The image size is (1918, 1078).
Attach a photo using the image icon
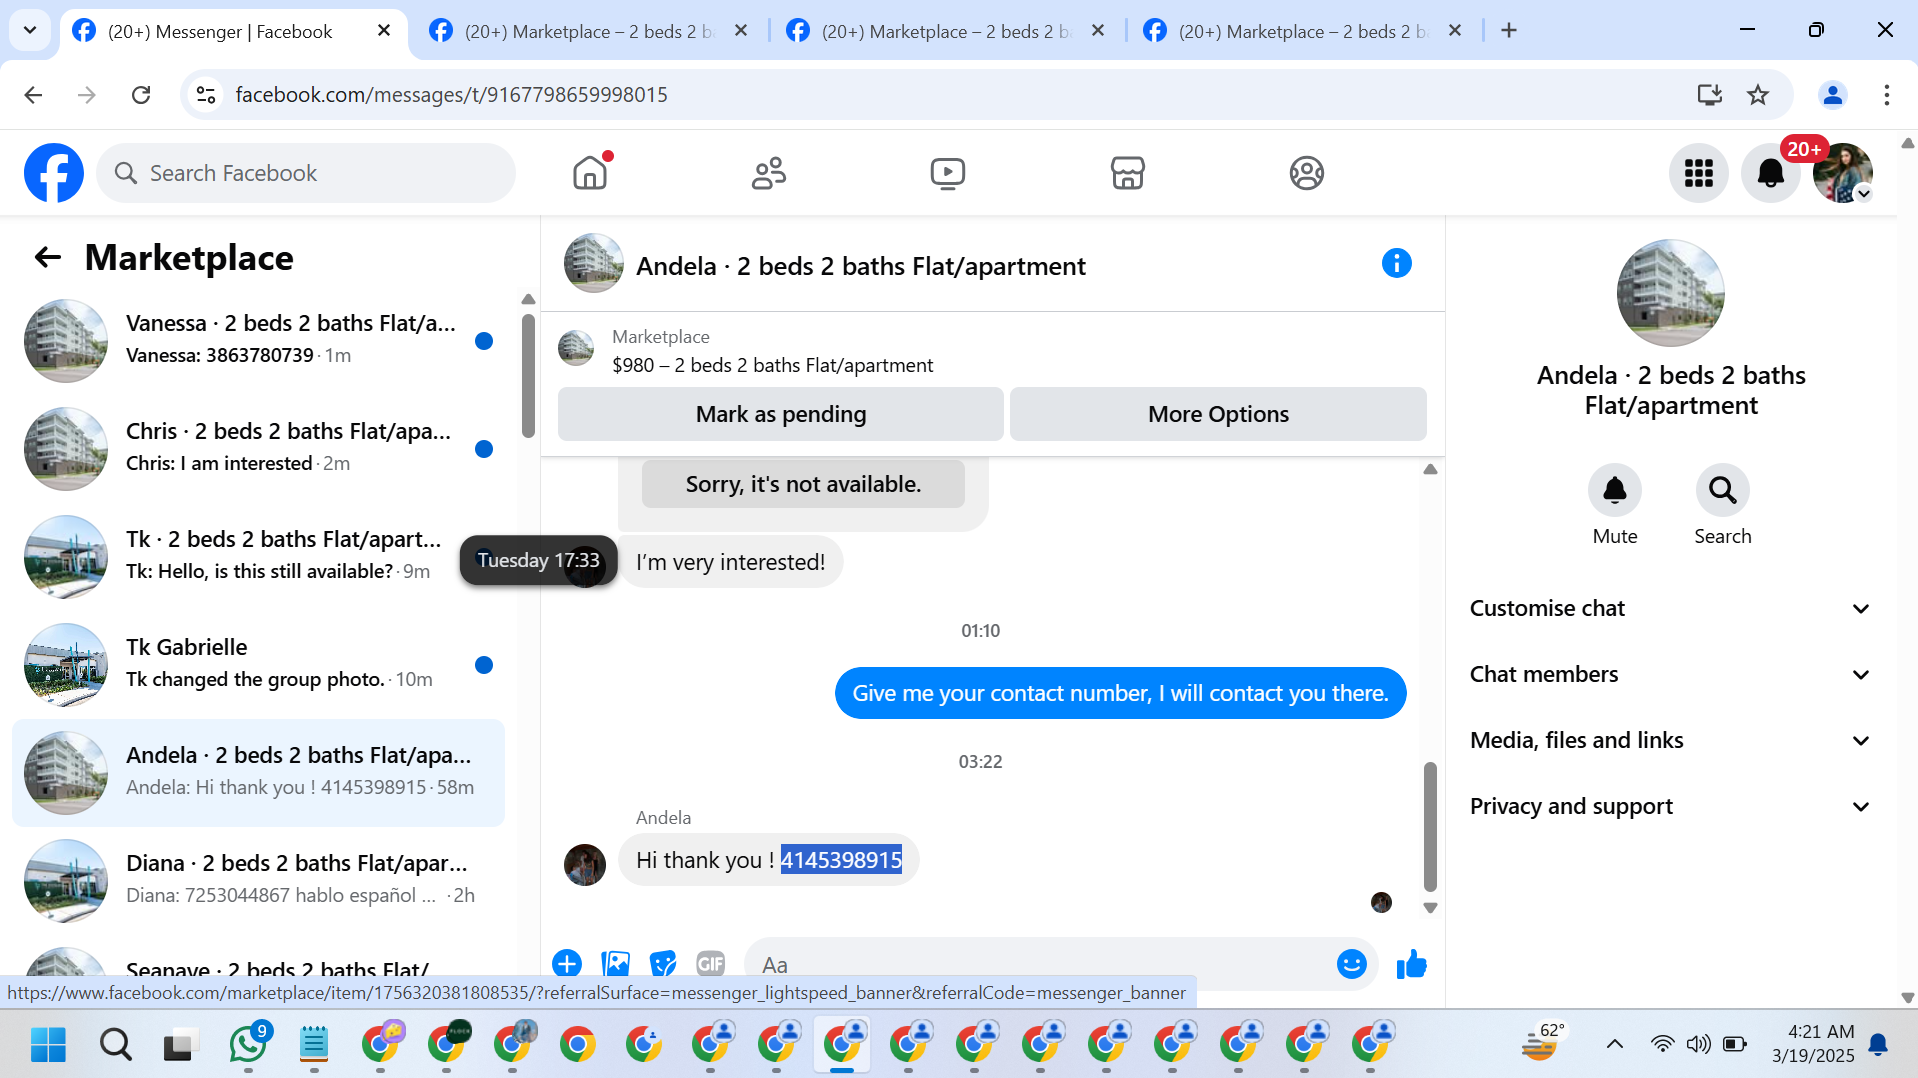coord(615,963)
